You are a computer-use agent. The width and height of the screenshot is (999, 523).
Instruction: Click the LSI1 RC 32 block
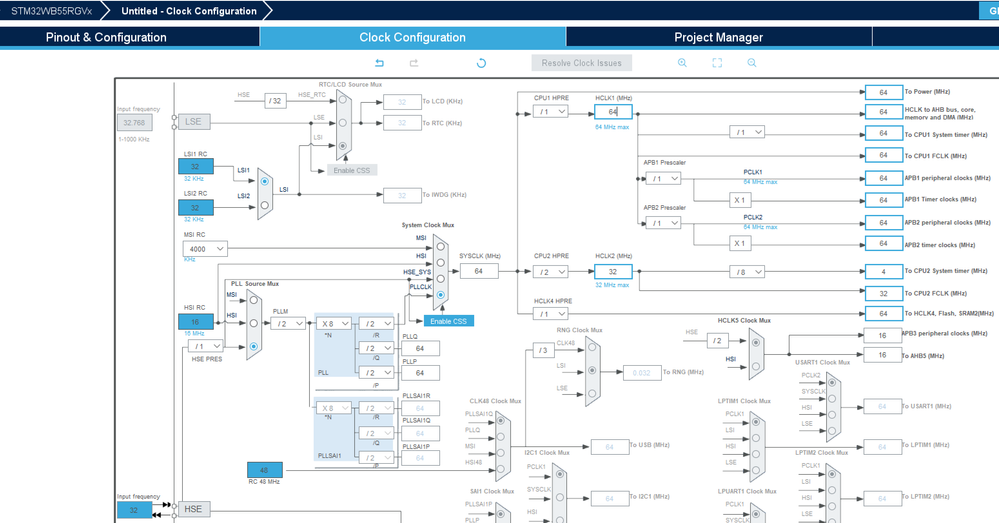(x=196, y=166)
